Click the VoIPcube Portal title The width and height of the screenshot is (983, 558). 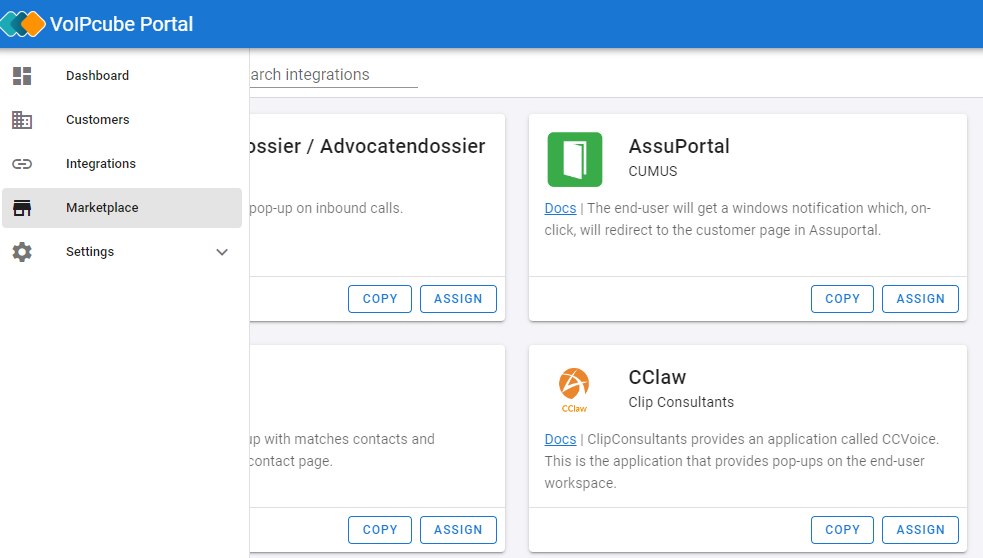click(122, 24)
